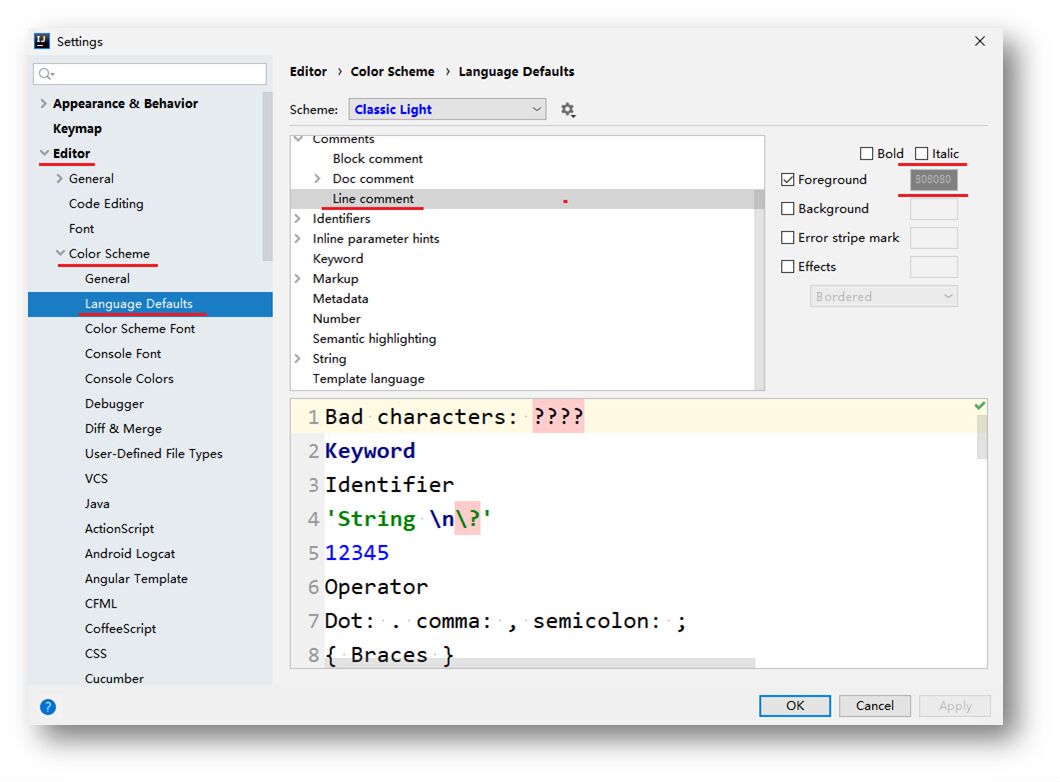This screenshot has height=782, width=1060.
Task: Click the scheme settings gear icon
Action: 568,109
